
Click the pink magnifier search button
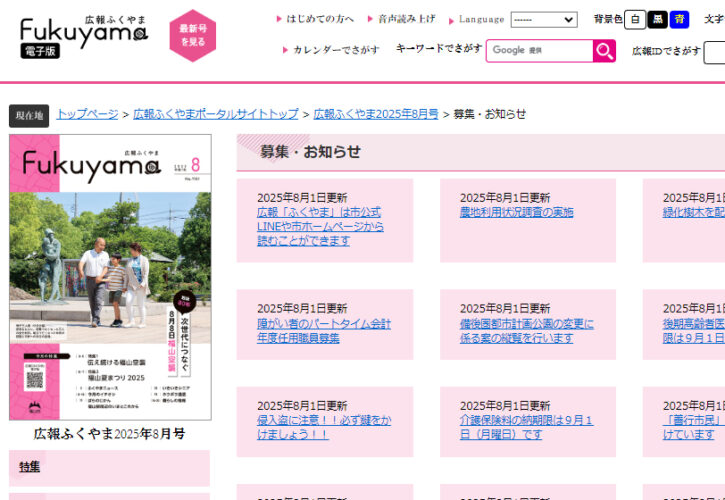(x=604, y=50)
